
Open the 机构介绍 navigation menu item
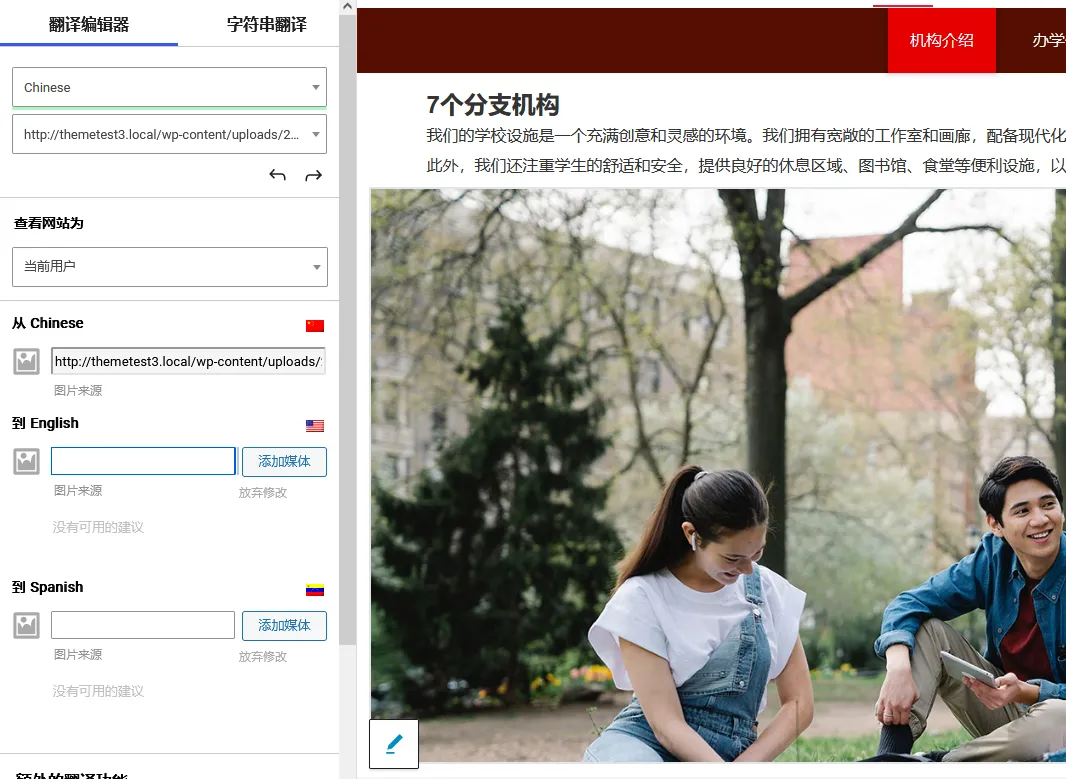point(941,40)
